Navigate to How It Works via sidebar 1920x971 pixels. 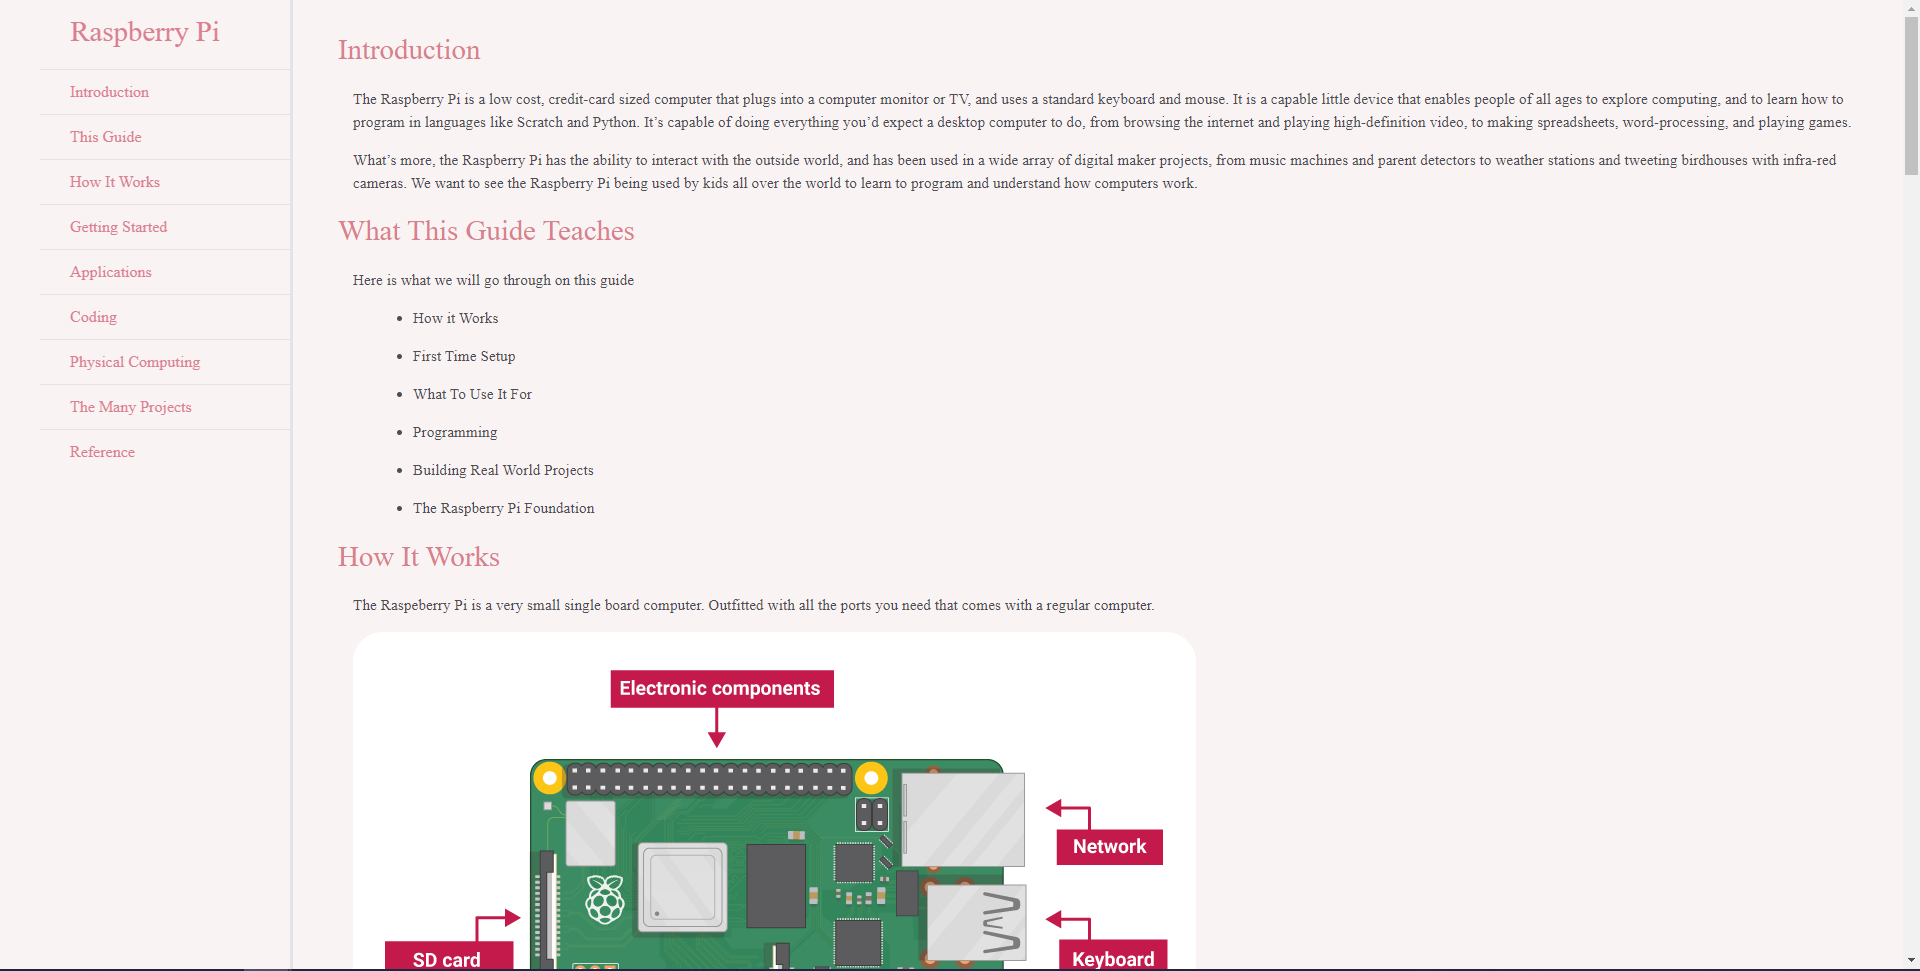[114, 182]
